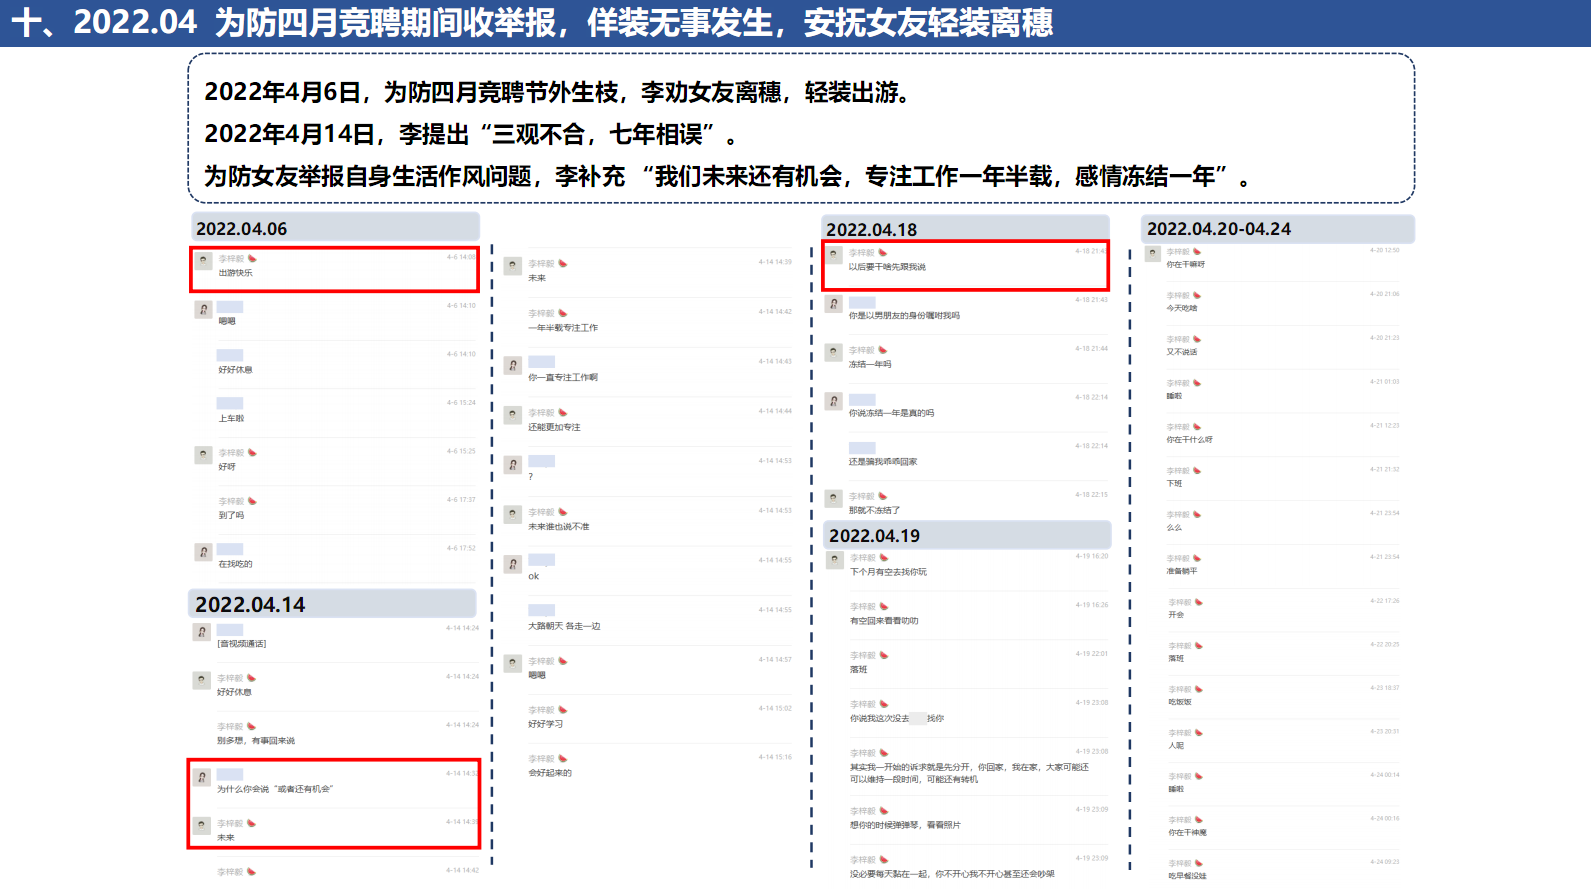Click the message '未来谁也说不准'
This screenshot has width=1591, height=889.
(559, 527)
